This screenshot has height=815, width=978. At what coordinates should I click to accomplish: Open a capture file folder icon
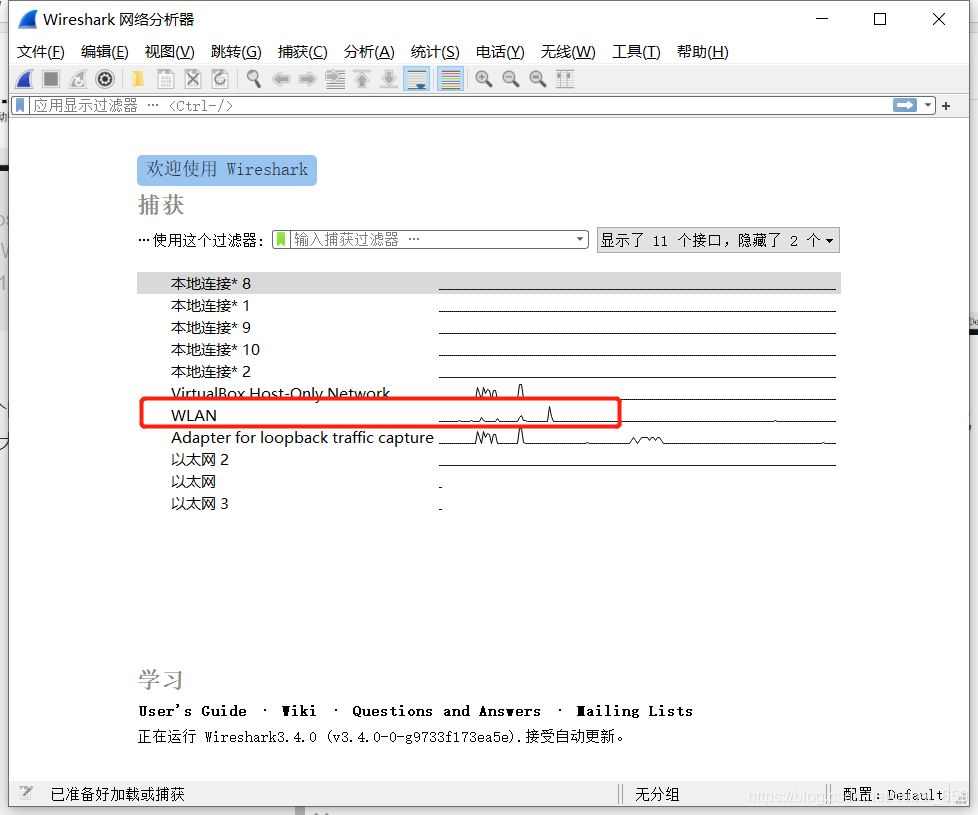pos(138,79)
